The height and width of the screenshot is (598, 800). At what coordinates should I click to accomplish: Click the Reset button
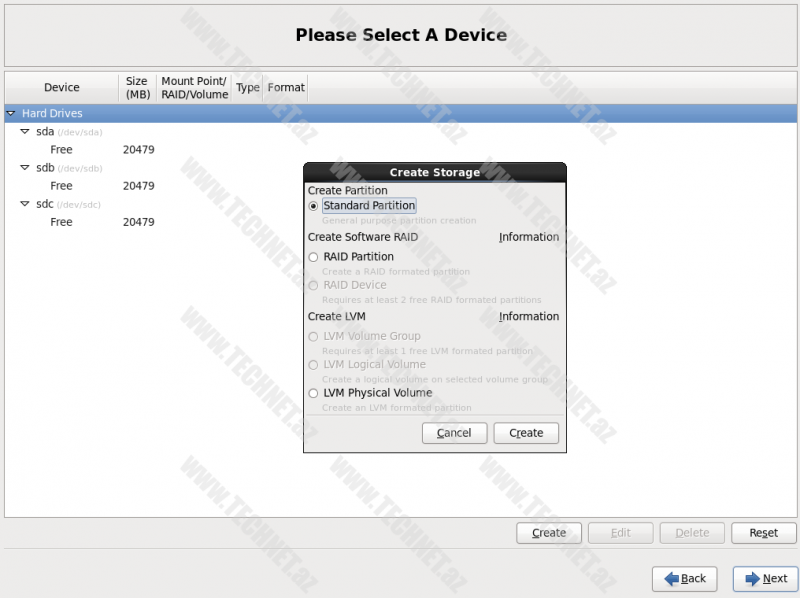point(763,533)
